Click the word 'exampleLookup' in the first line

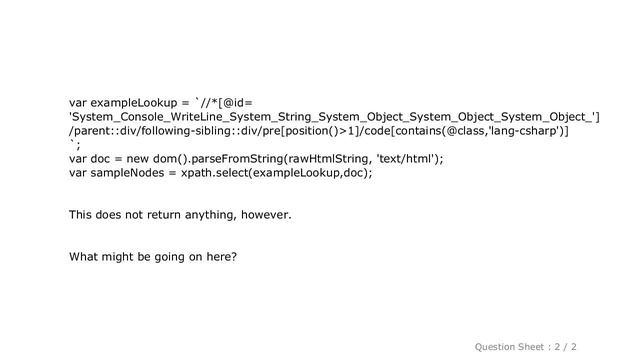134,103
